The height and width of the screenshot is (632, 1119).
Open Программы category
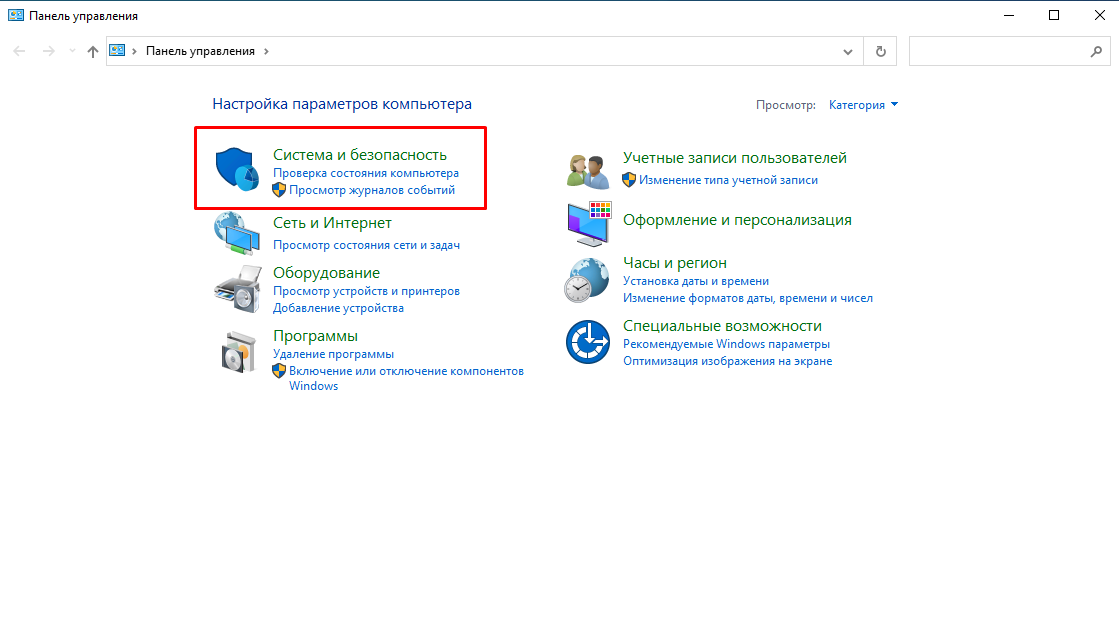[315, 336]
